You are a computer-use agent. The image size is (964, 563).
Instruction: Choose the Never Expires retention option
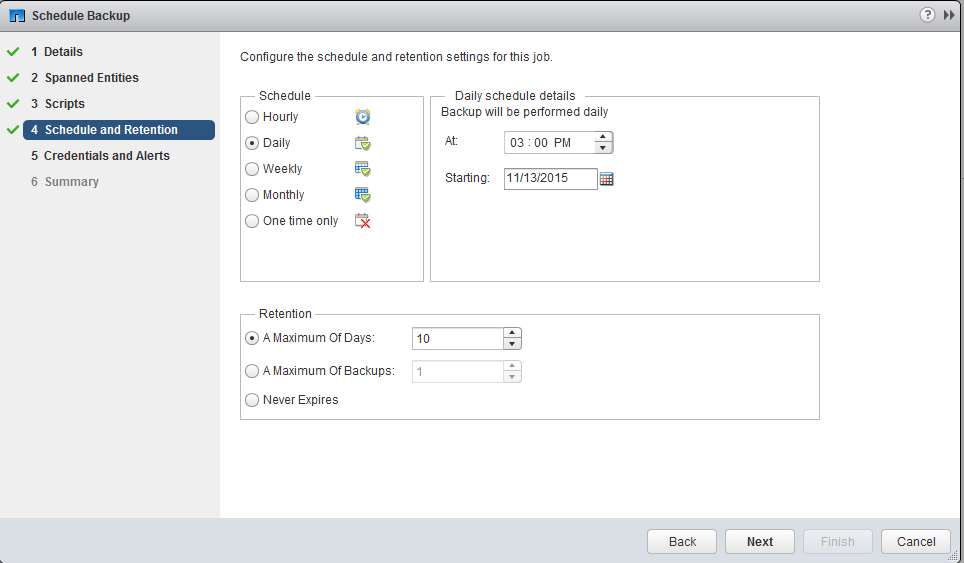(x=252, y=400)
